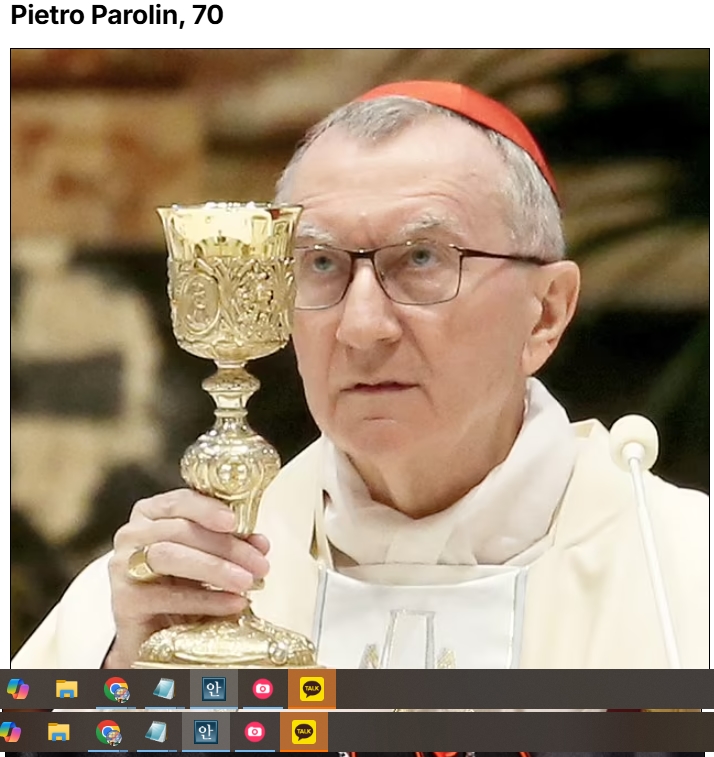This screenshot has width=714, height=757.
Task: Open the red camera app in the bottom taskbar row
Action: tap(255, 732)
